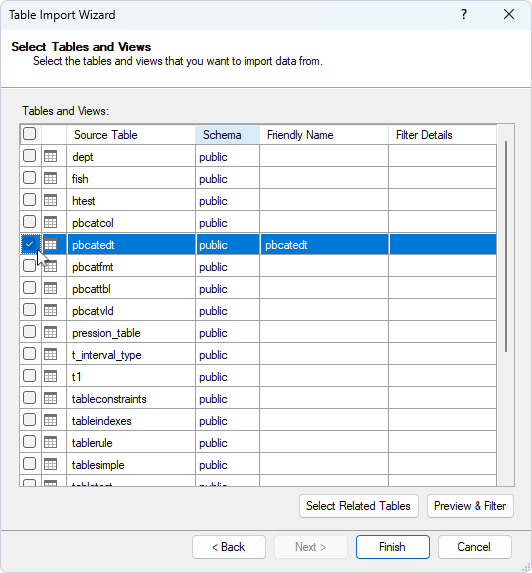Check the pbcatcol table checkbox
The image size is (532, 573).
point(30,221)
